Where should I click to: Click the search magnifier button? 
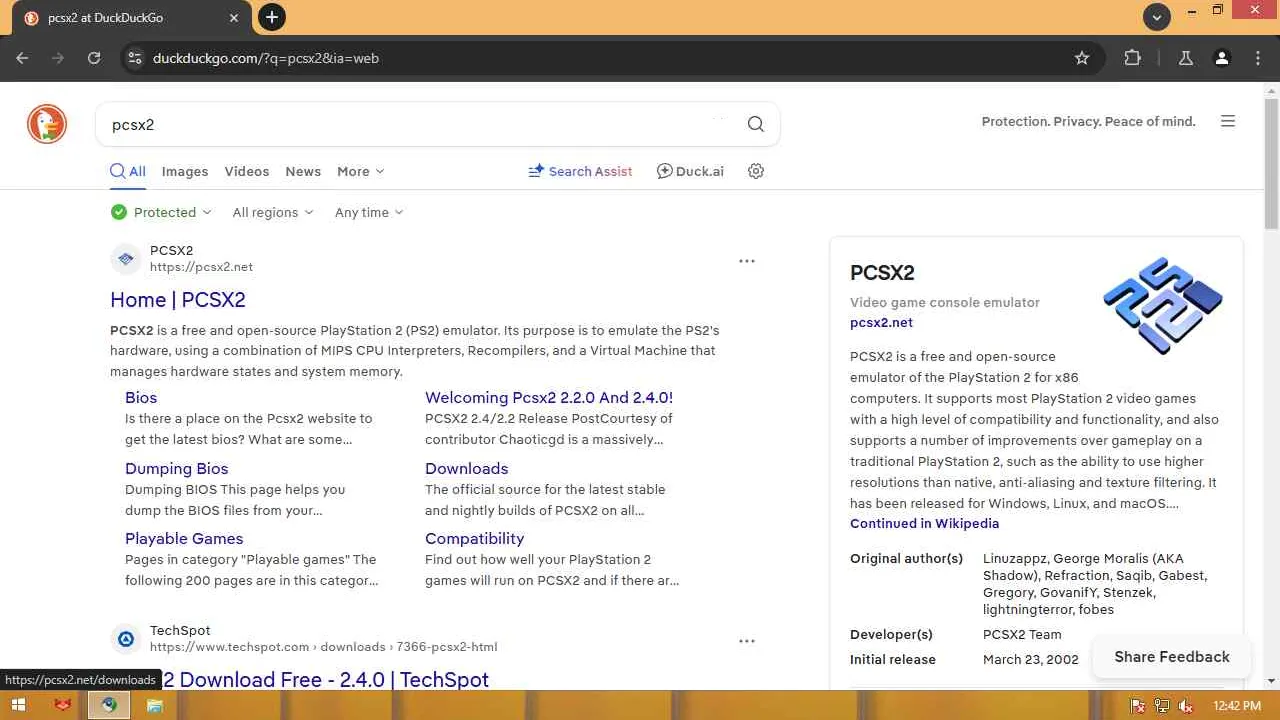click(x=756, y=124)
